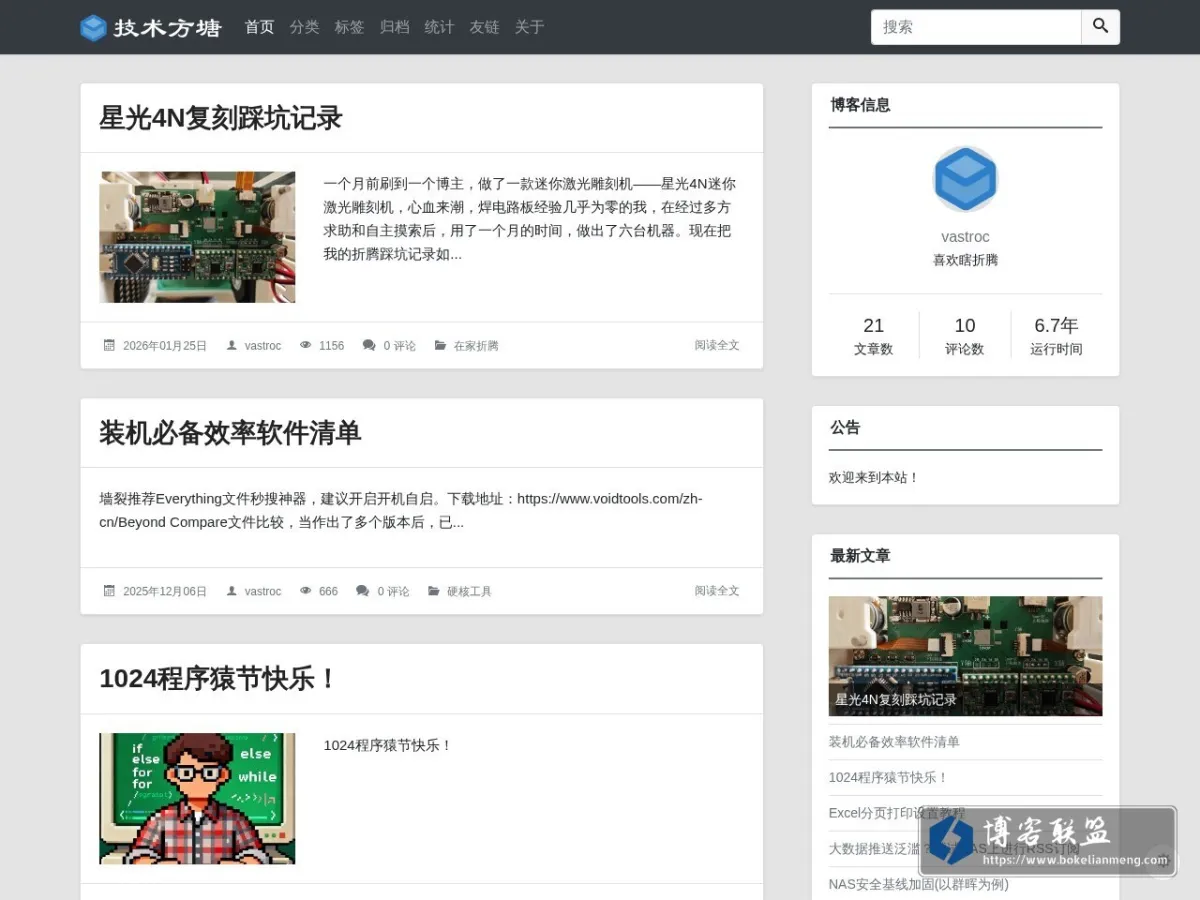Click comment bubble icon on 星光4N post
The image size is (1200, 900).
click(369, 345)
